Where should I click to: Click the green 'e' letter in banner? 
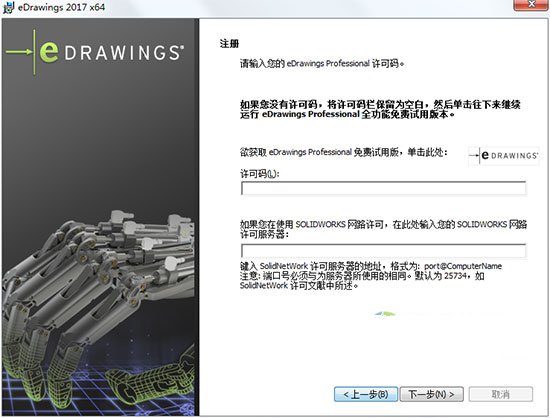click(49, 52)
